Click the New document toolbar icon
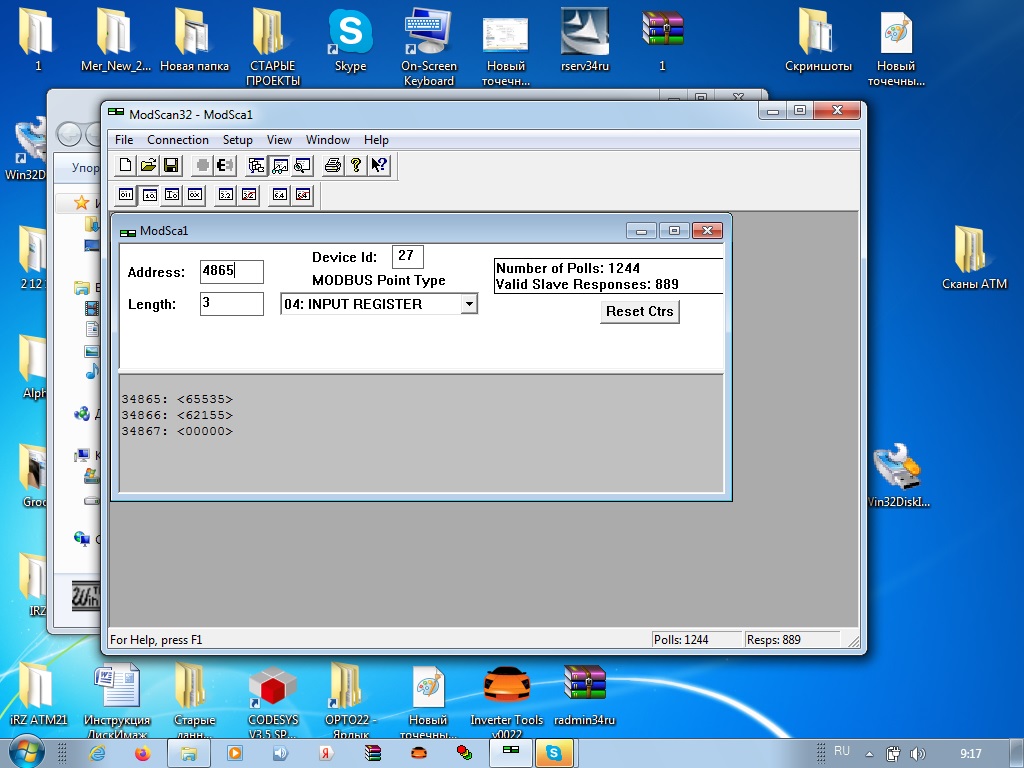1024x768 pixels. 126,165
